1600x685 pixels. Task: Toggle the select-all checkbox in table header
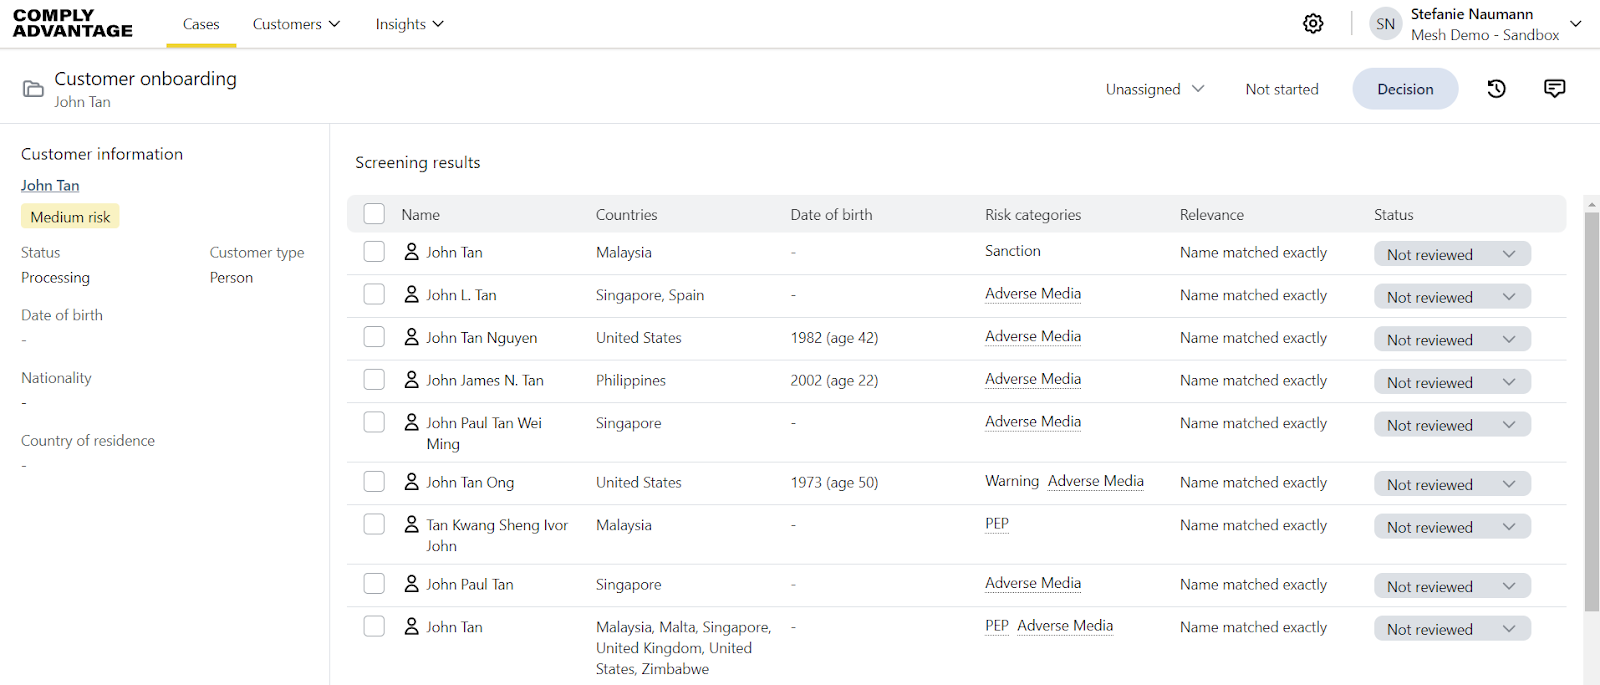374,214
